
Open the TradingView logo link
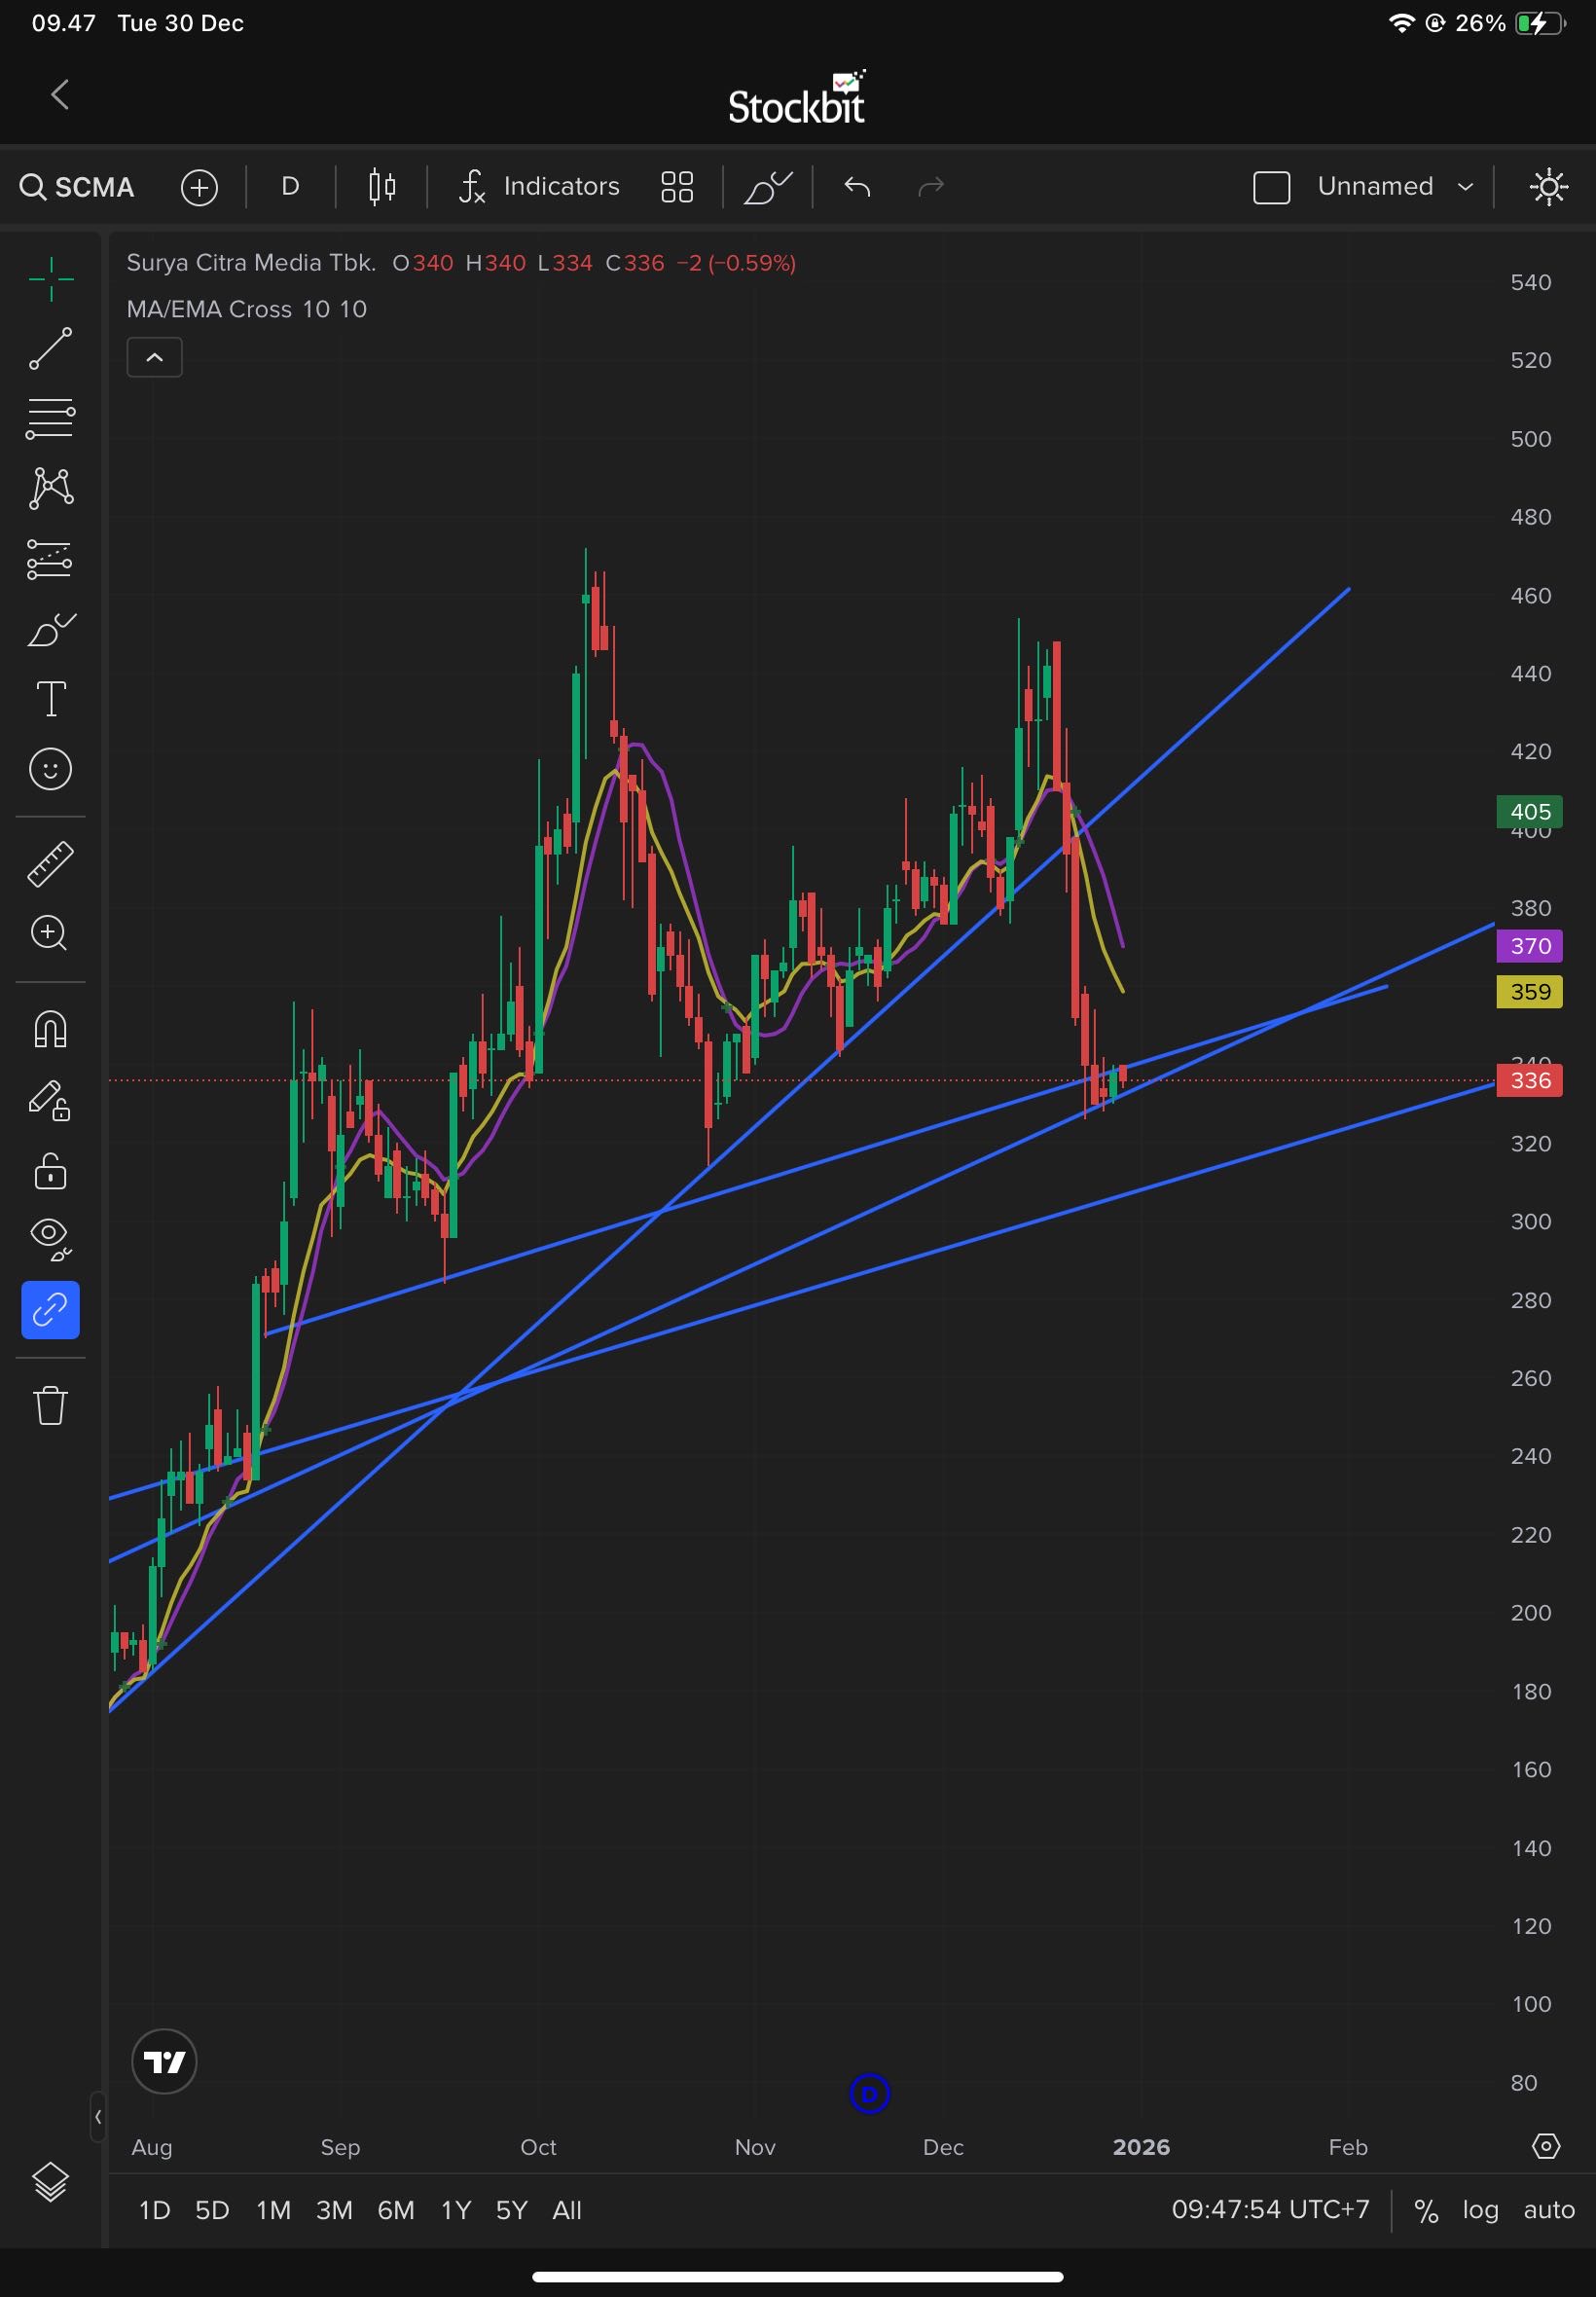pyautogui.click(x=164, y=2061)
